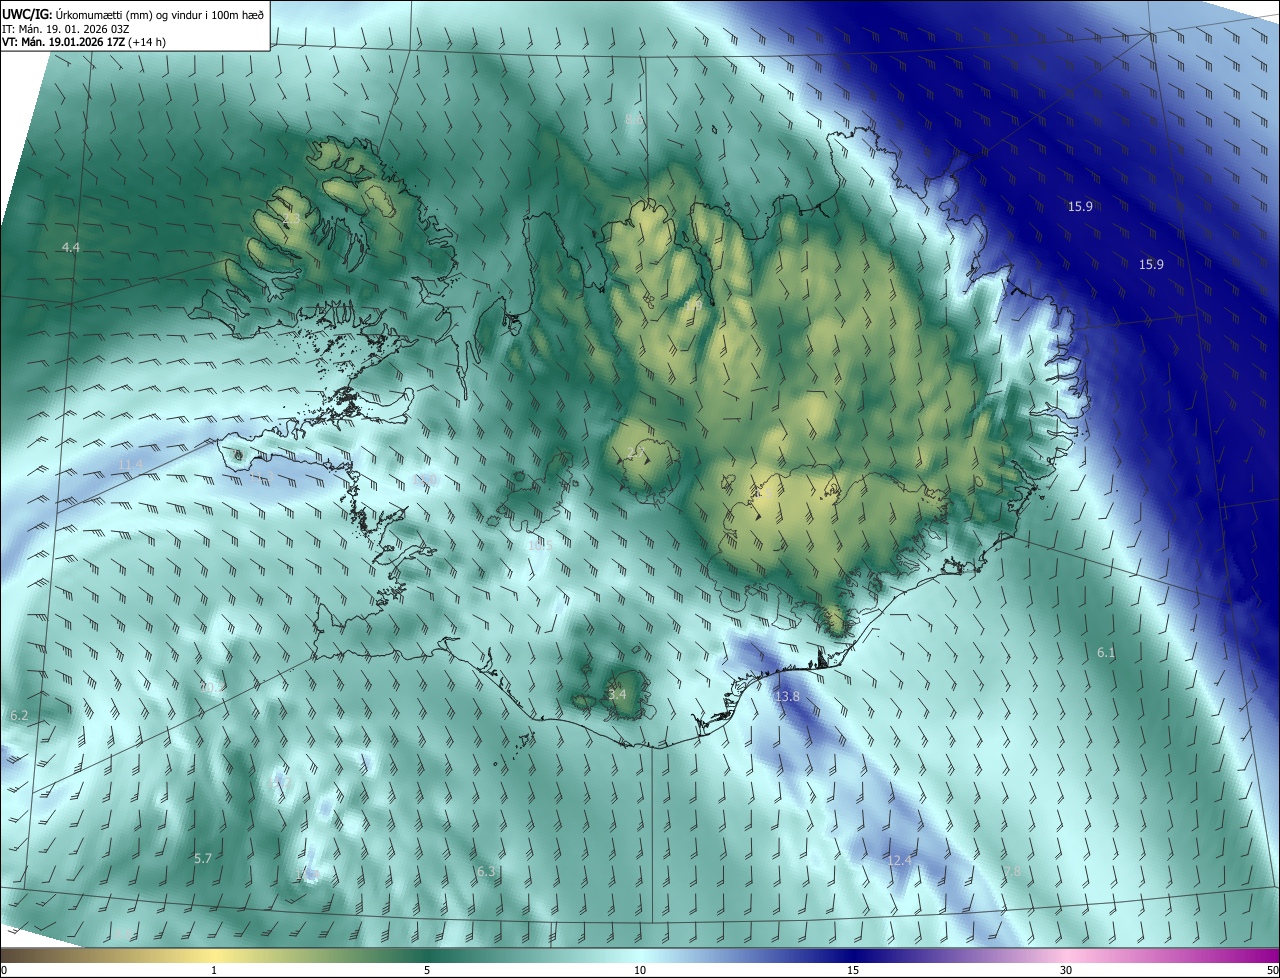
Task: Click the 6.3 value label on the map
Action: click(486, 872)
